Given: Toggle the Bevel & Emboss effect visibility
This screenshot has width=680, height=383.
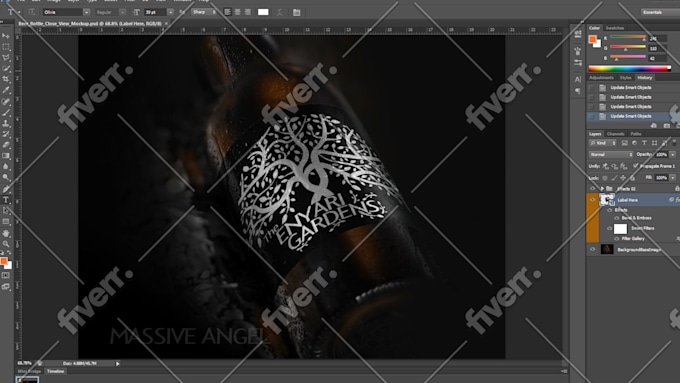Looking at the screenshot, I should [617, 218].
